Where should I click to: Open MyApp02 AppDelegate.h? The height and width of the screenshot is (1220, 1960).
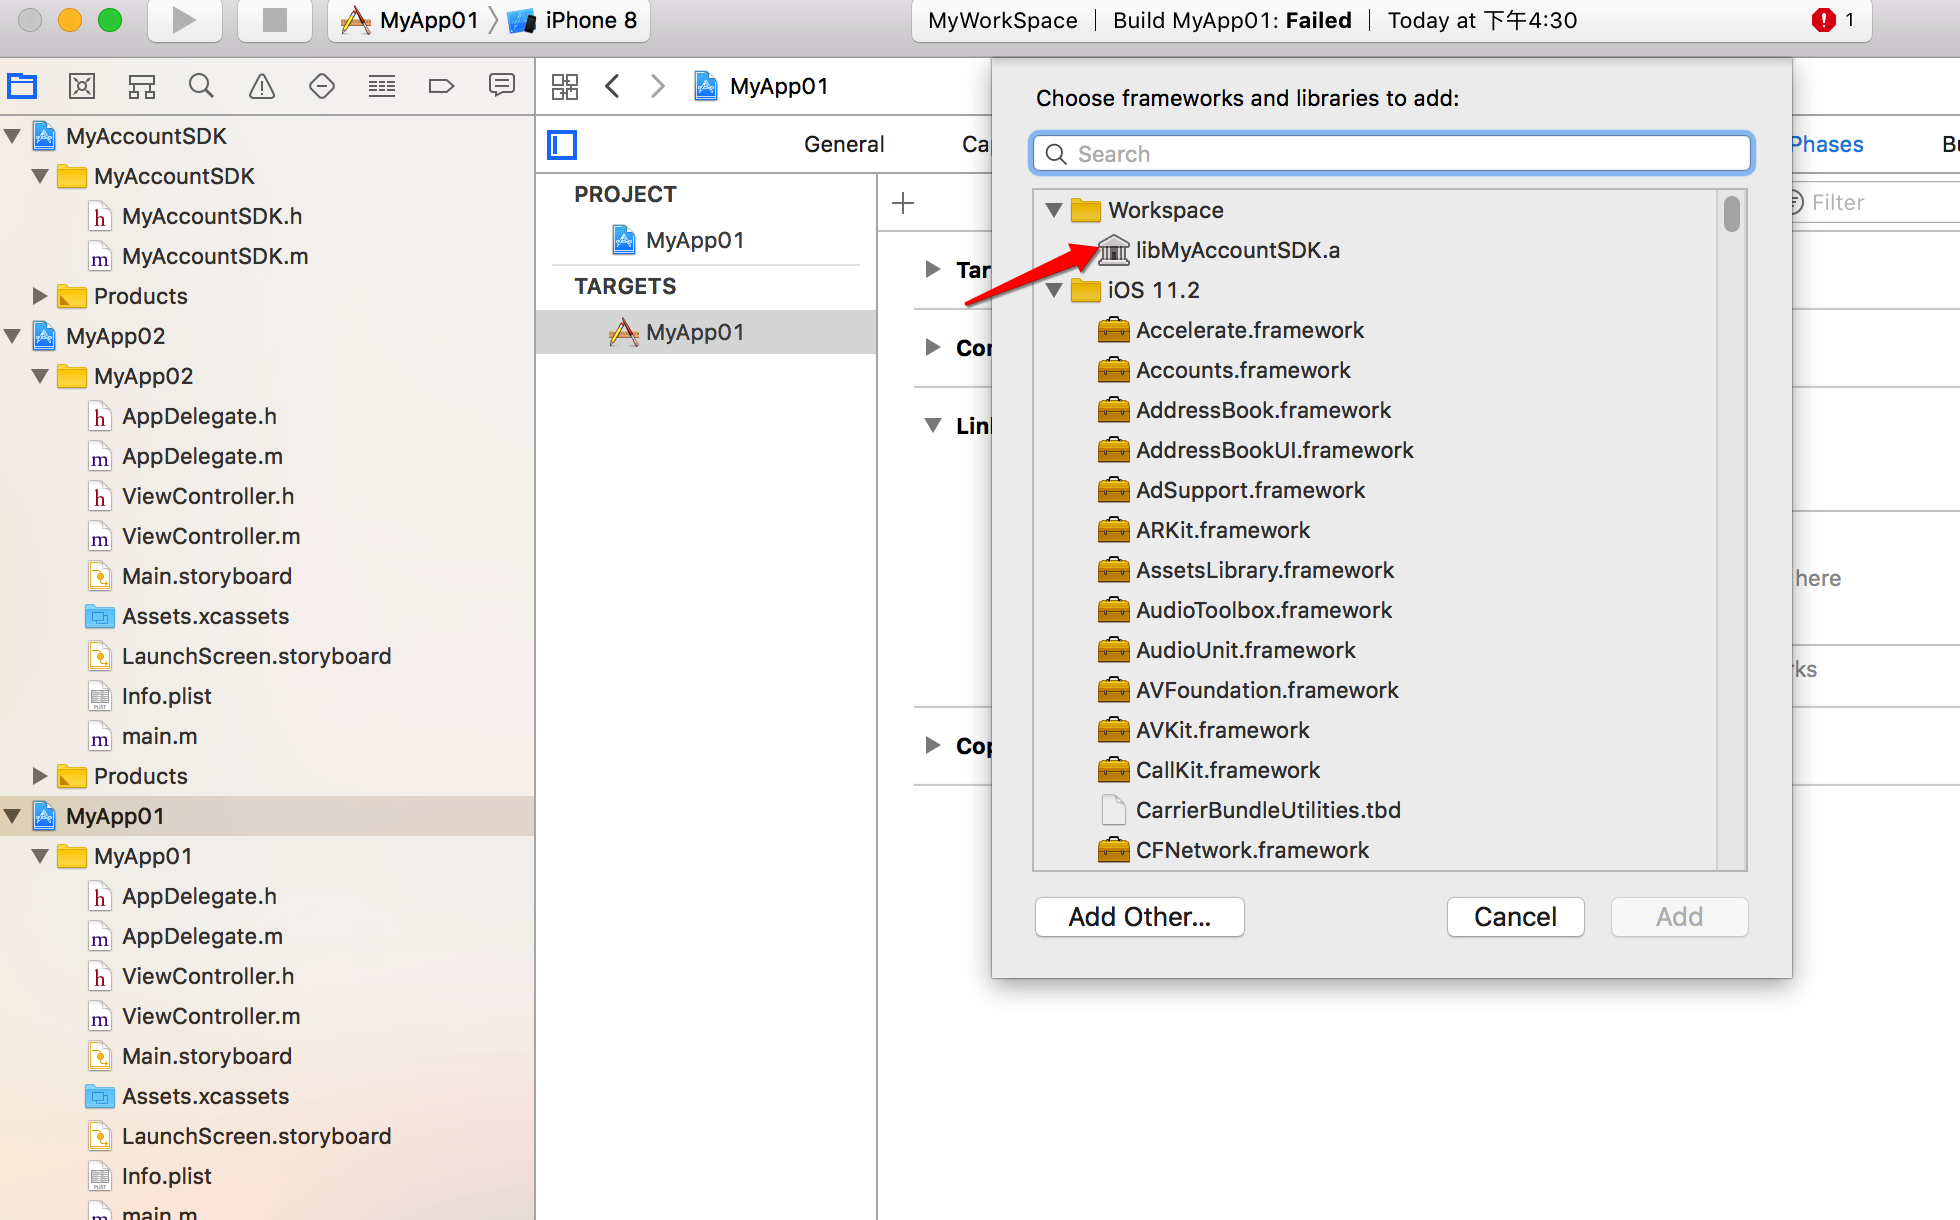click(x=183, y=416)
